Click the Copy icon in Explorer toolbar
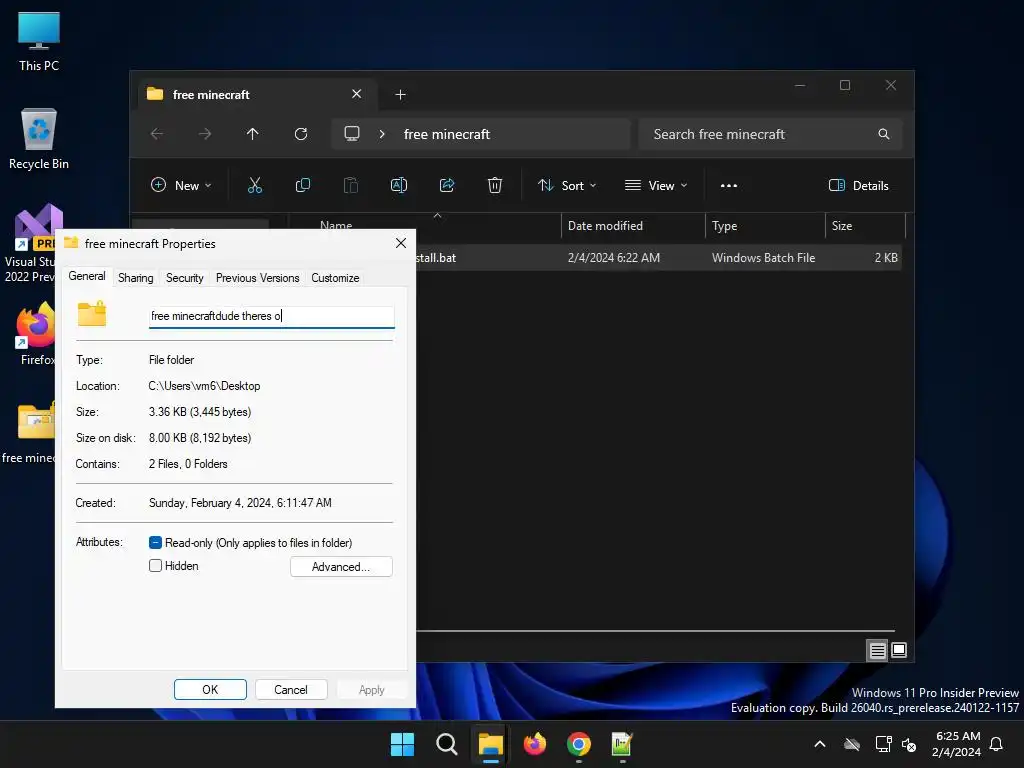Viewport: 1024px width, 768px height. 302,185
